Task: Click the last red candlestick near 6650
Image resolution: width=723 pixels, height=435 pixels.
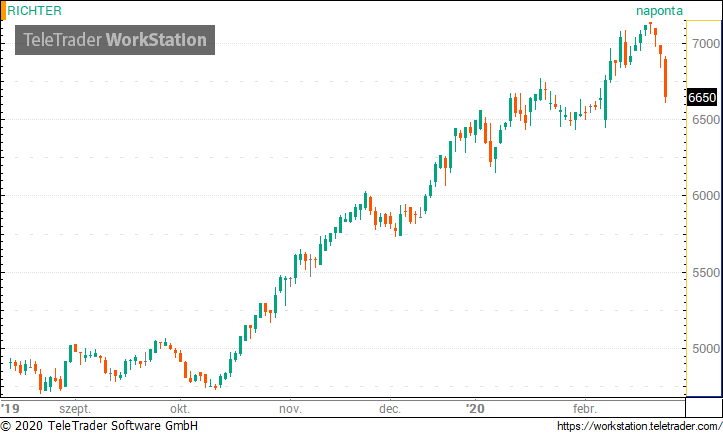Action: (x=665, y=78)
